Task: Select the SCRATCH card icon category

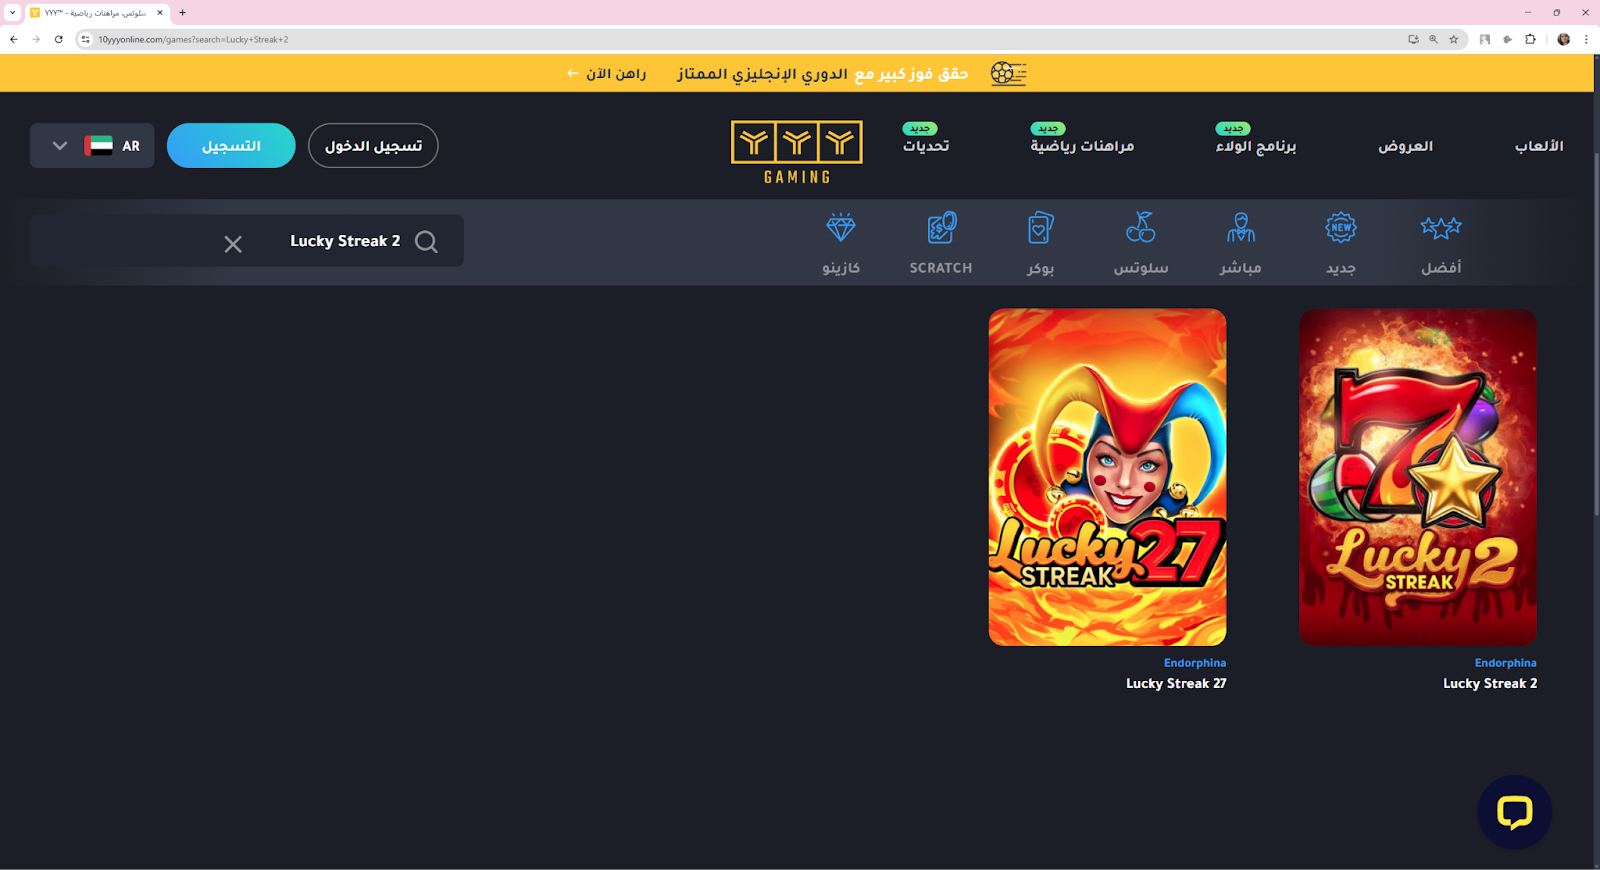Action: [x=941, y=228]
